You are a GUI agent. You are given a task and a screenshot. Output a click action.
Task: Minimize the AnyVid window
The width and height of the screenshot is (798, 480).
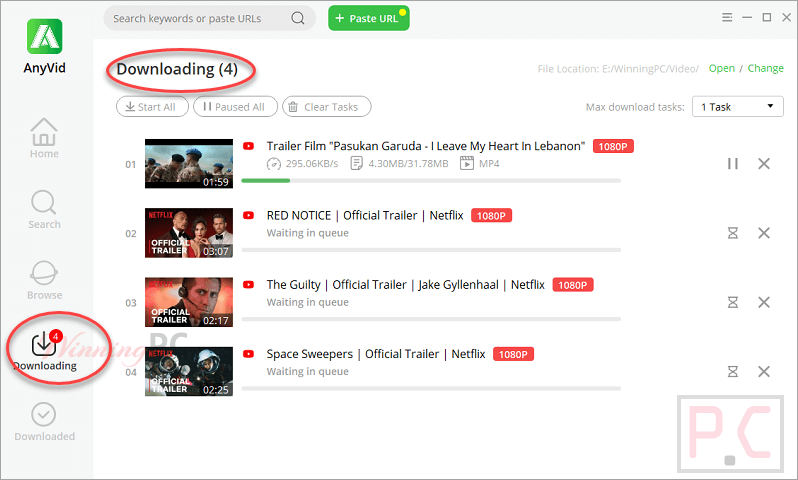click(747, 17)
